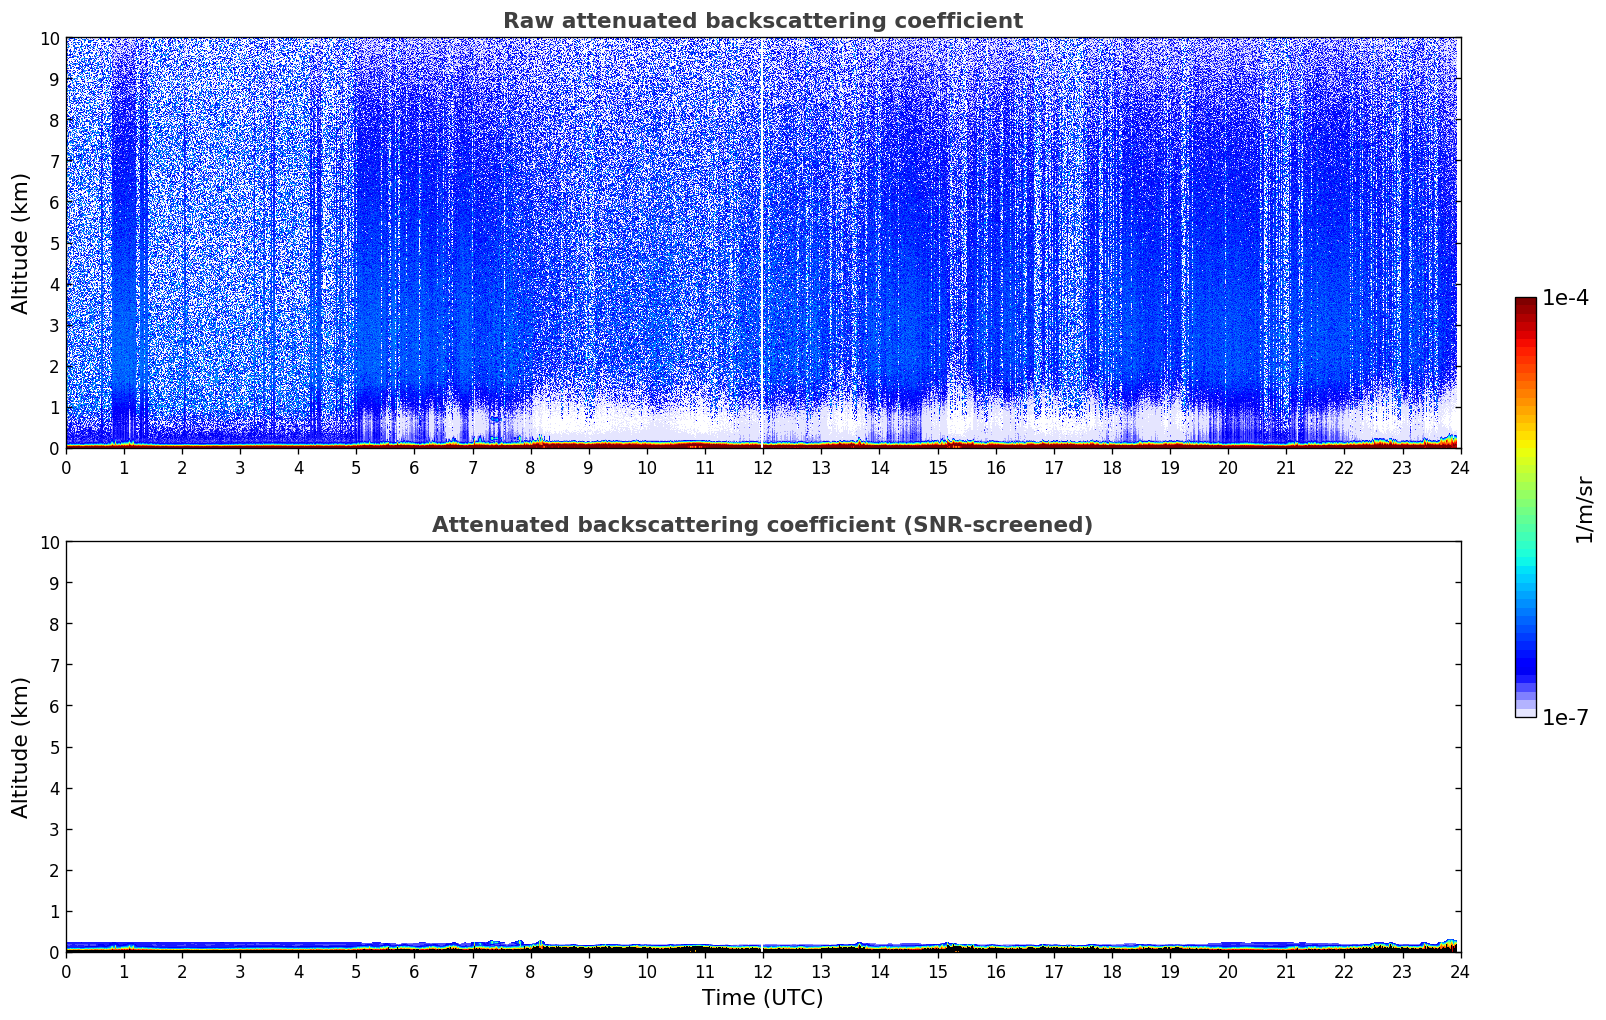Click the colorbar's '1e-4' maximum label

pos(1565,298)
